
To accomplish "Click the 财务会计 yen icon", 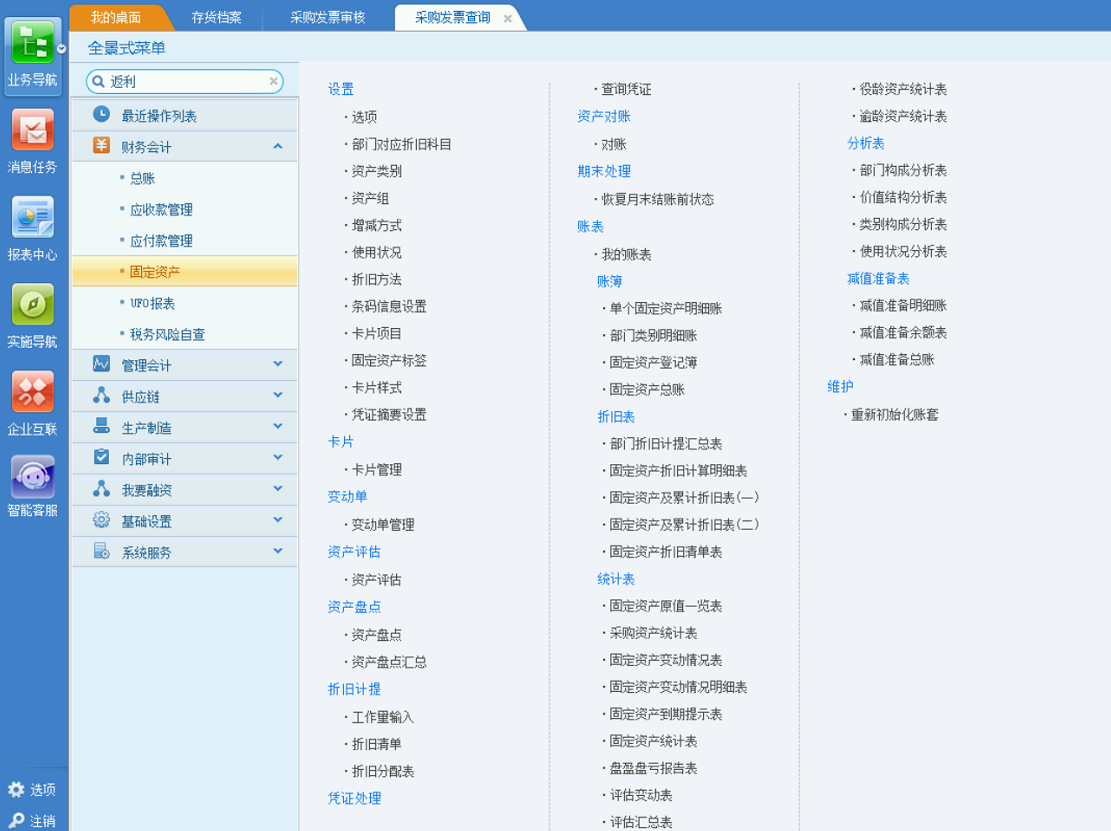I will [x=101, y=145].
